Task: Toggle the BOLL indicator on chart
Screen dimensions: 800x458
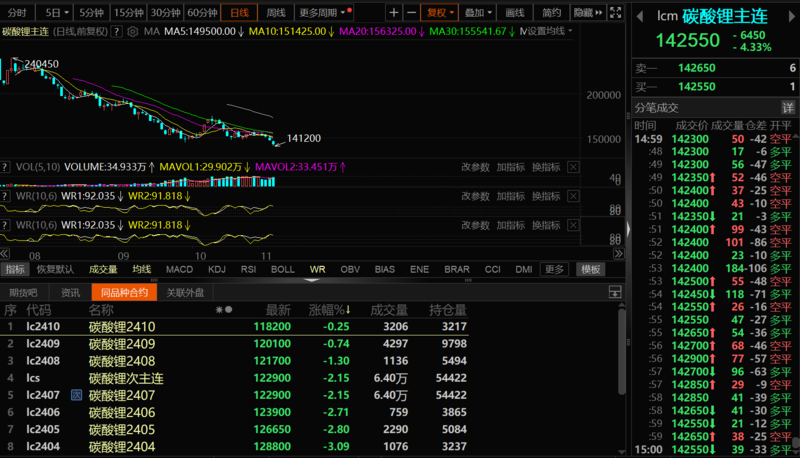Action: click(x=283, y=269)
